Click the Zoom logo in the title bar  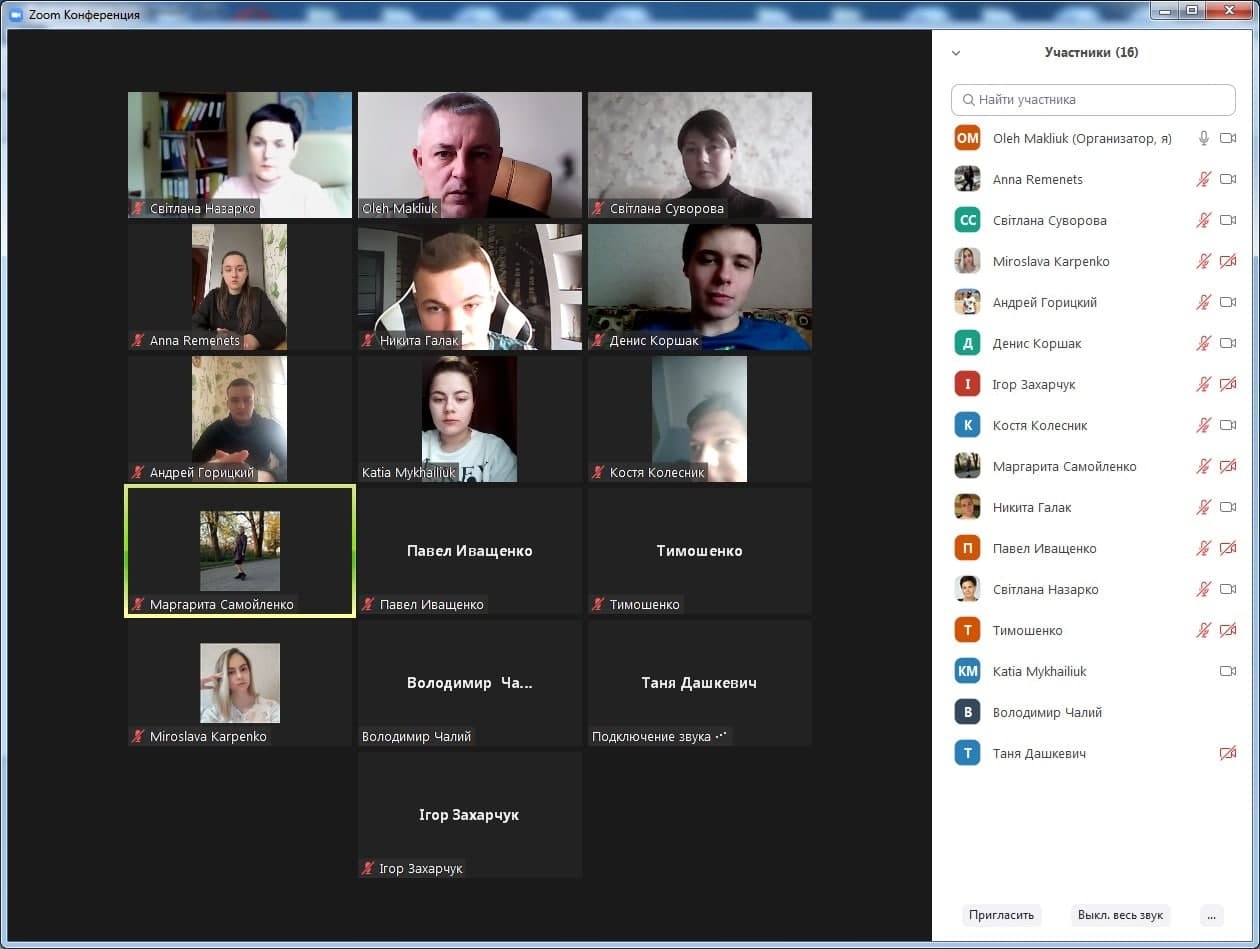(x=15, y=15)
